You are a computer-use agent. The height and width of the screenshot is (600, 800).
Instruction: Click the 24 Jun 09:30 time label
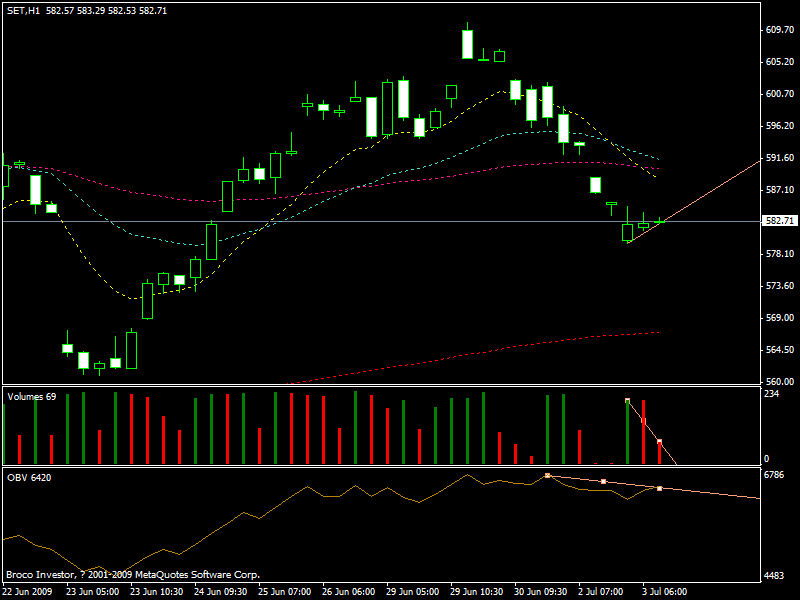click(x=220, y=592)
